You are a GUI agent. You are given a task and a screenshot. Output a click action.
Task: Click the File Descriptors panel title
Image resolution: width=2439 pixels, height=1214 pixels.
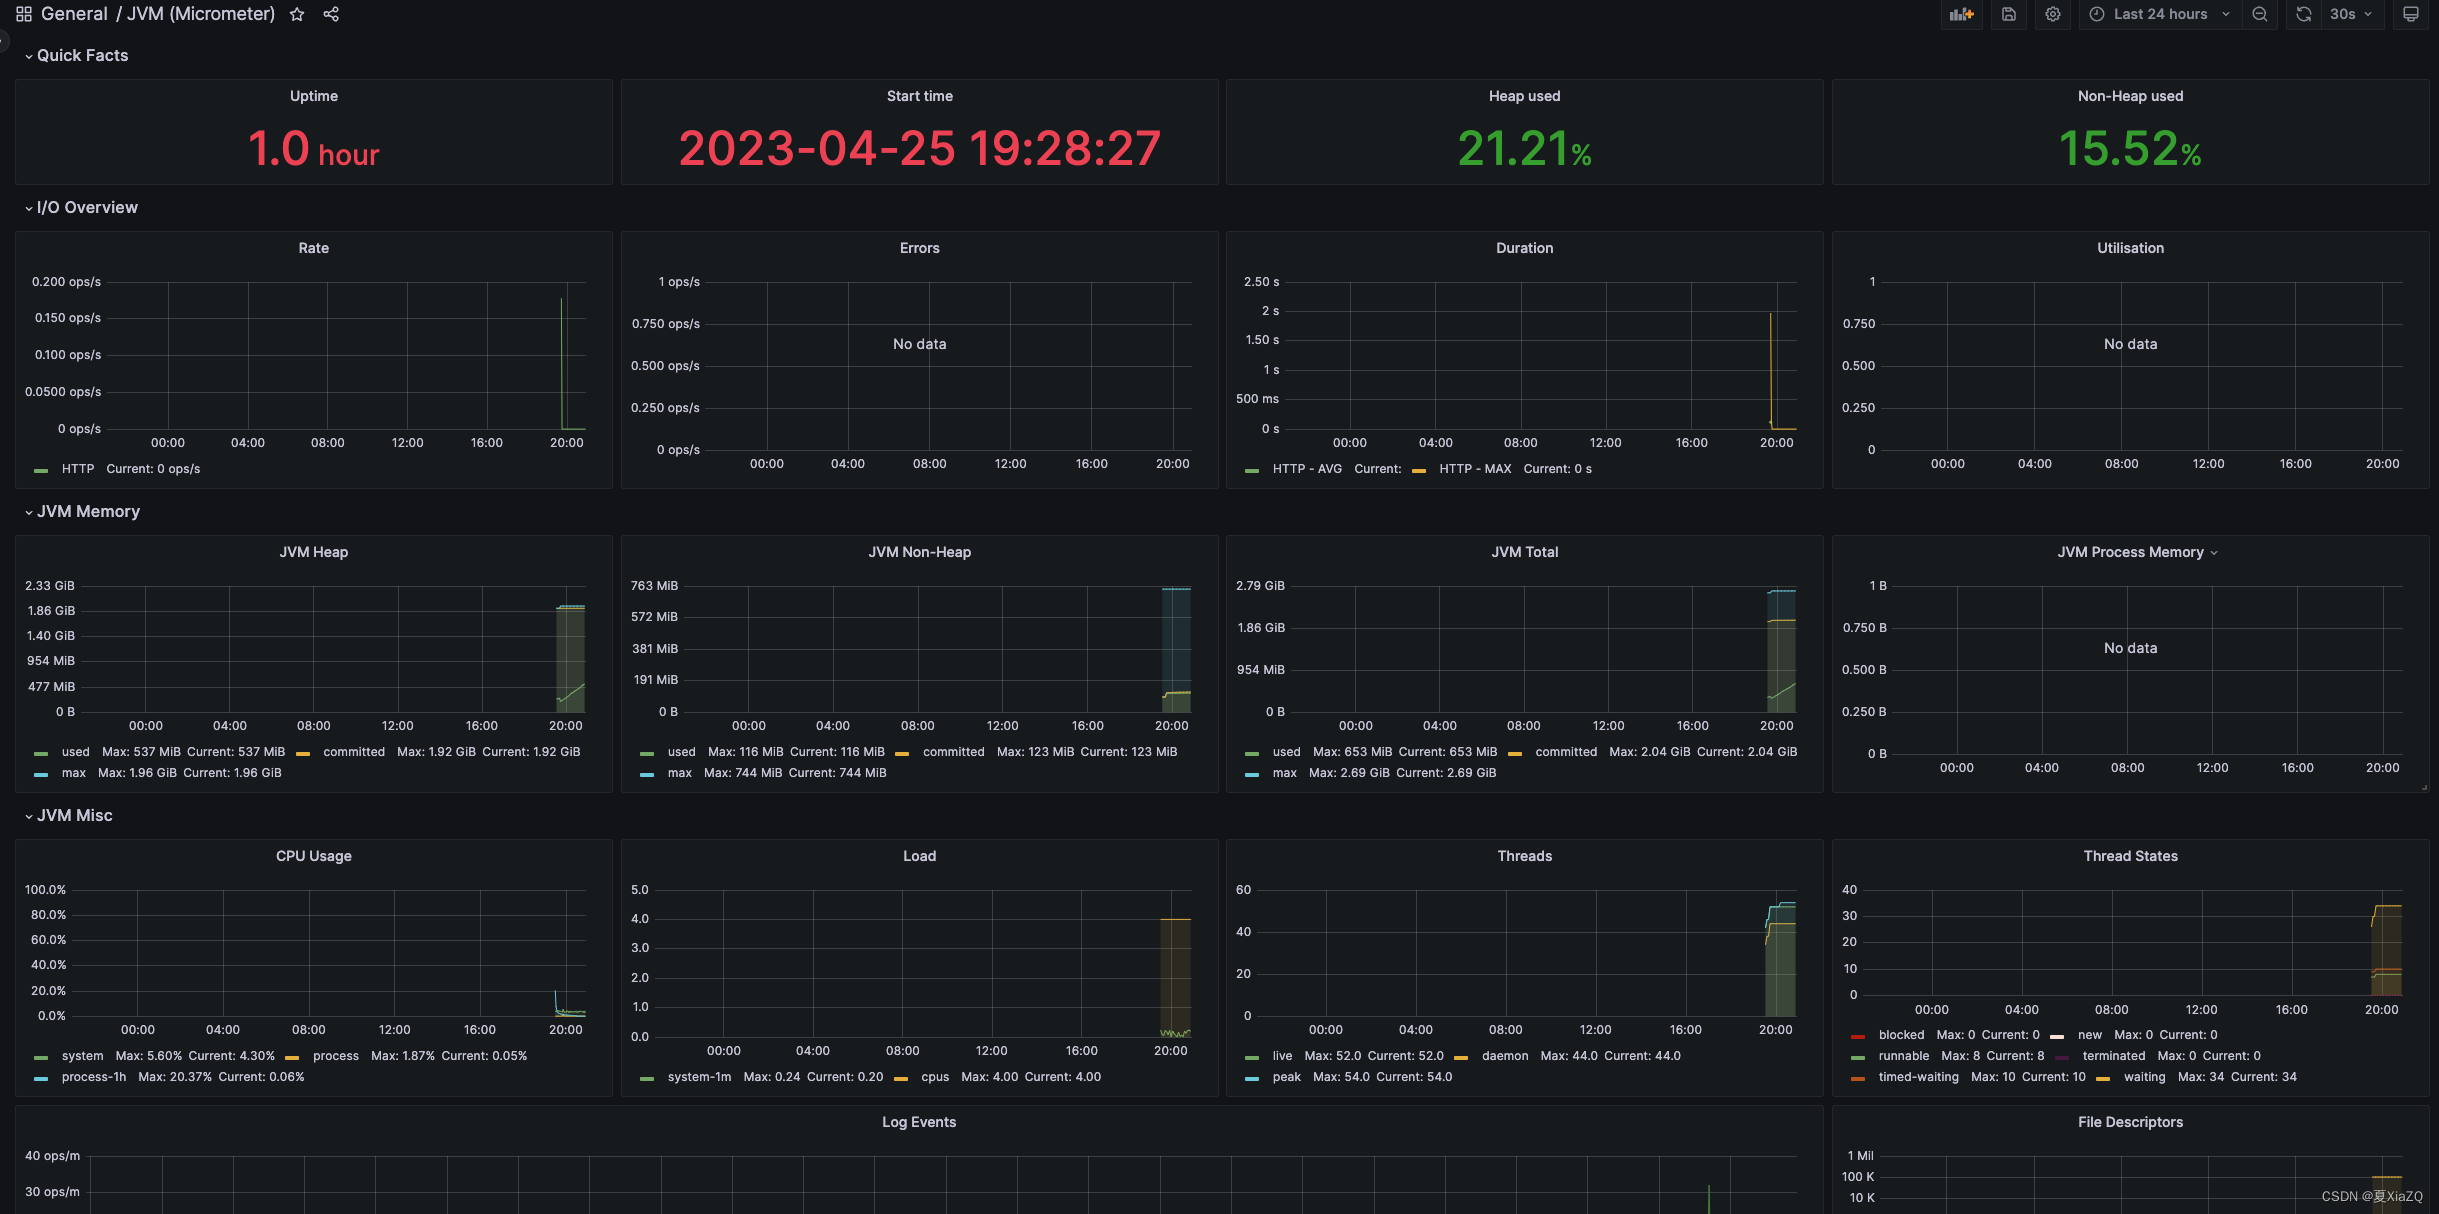click(2131, 1122)
